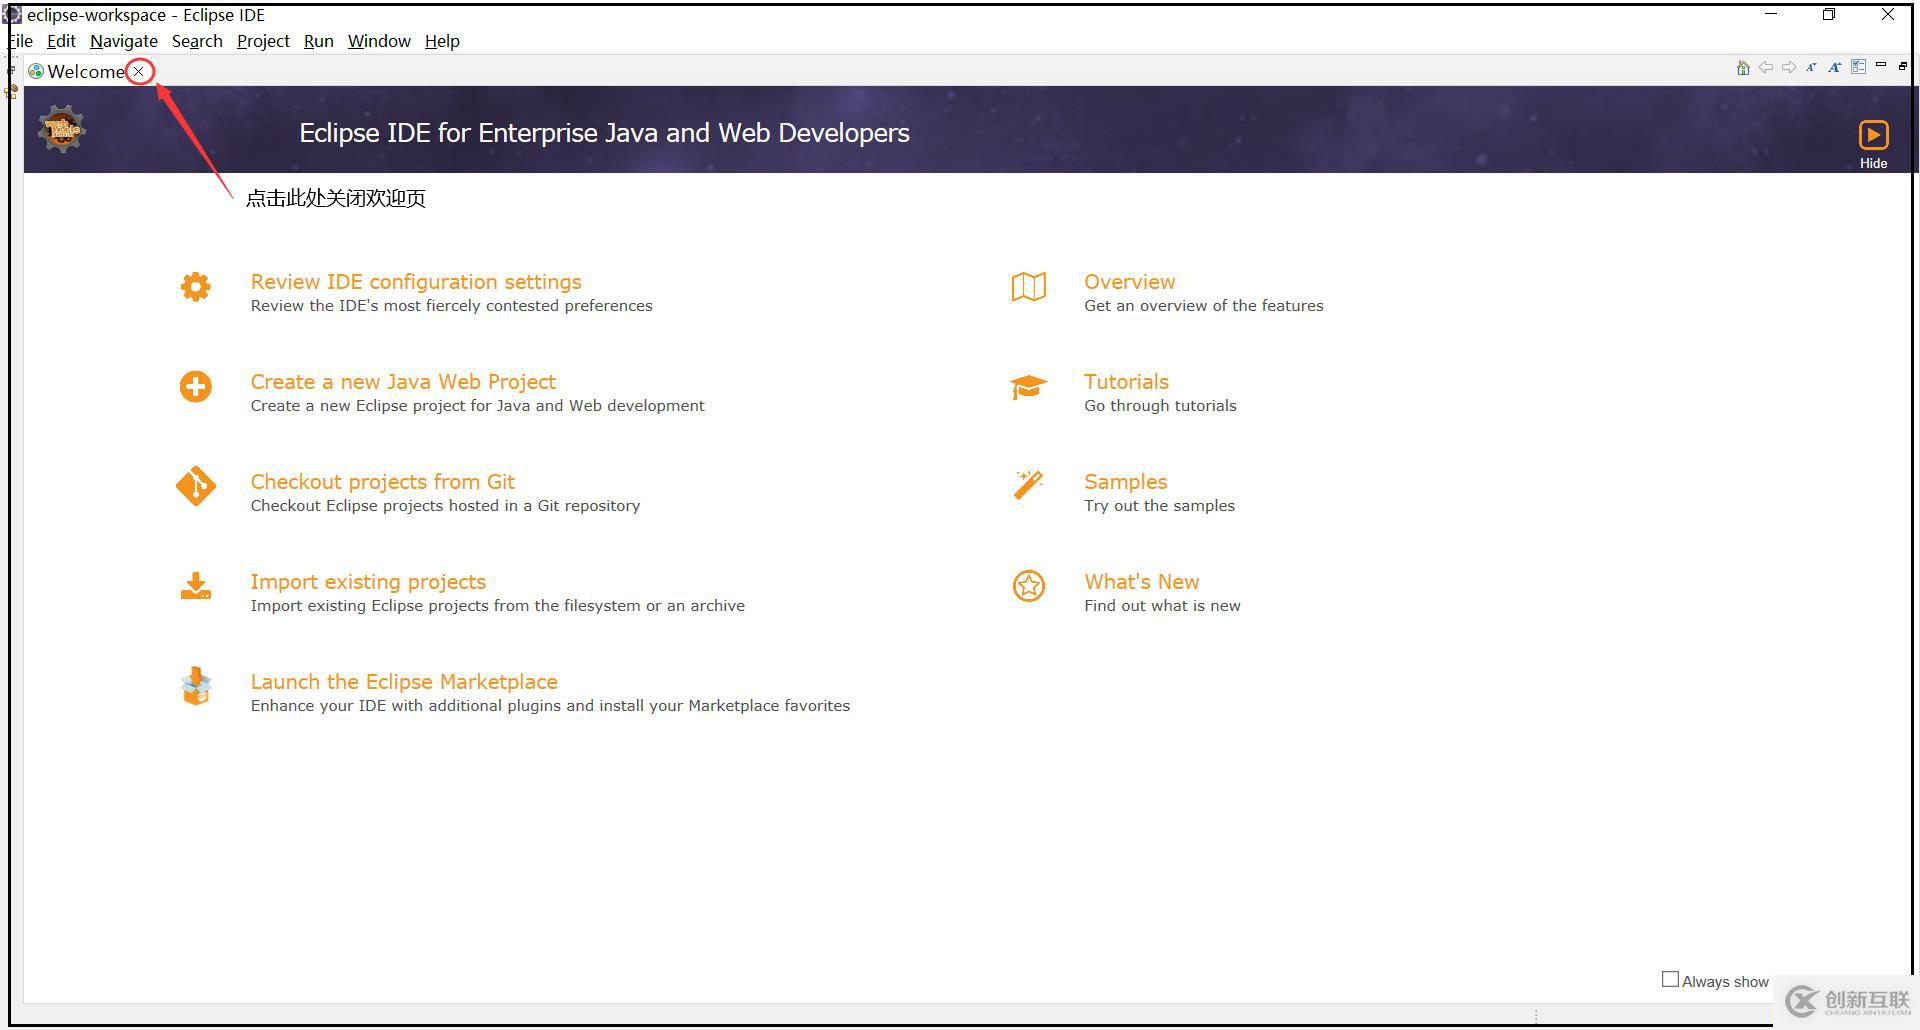This screenshot has height=1030, width=1920.
Task: Click 'Enhance your IDE with additional plugins' text
Action: [x=406, y=706]
